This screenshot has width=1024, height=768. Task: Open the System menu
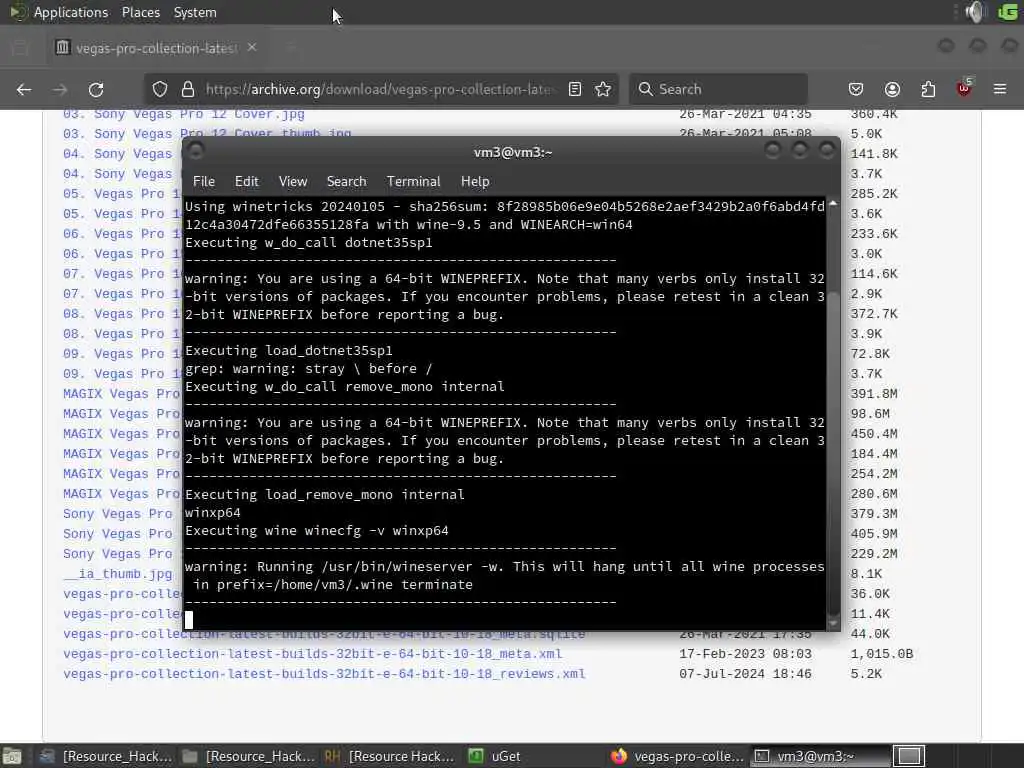tap(195, 12)
